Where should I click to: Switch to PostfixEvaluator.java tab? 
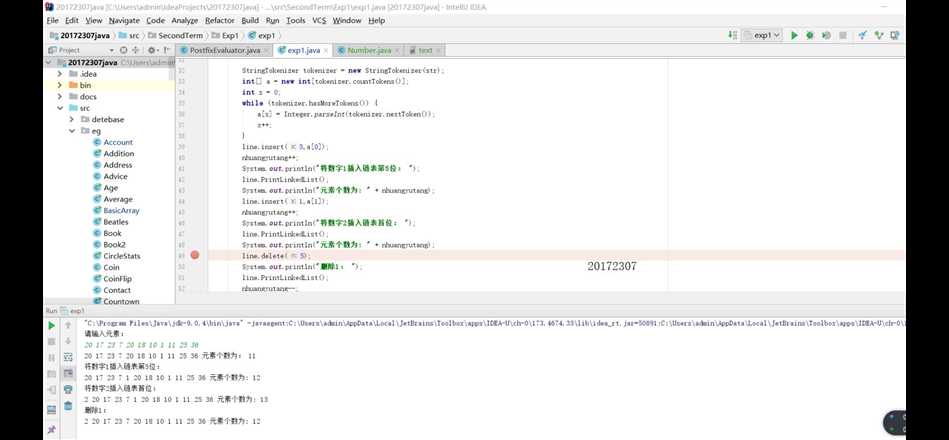coord(225,50)
